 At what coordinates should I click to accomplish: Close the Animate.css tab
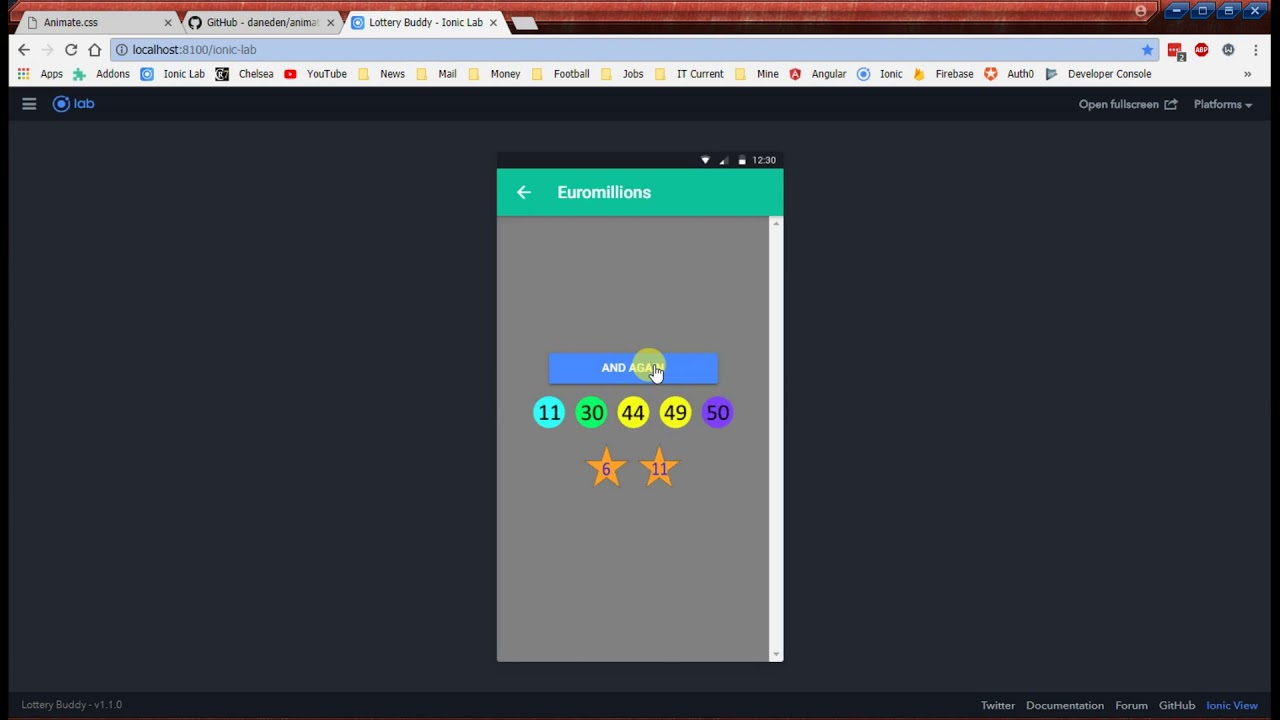[x=168, y=22]
